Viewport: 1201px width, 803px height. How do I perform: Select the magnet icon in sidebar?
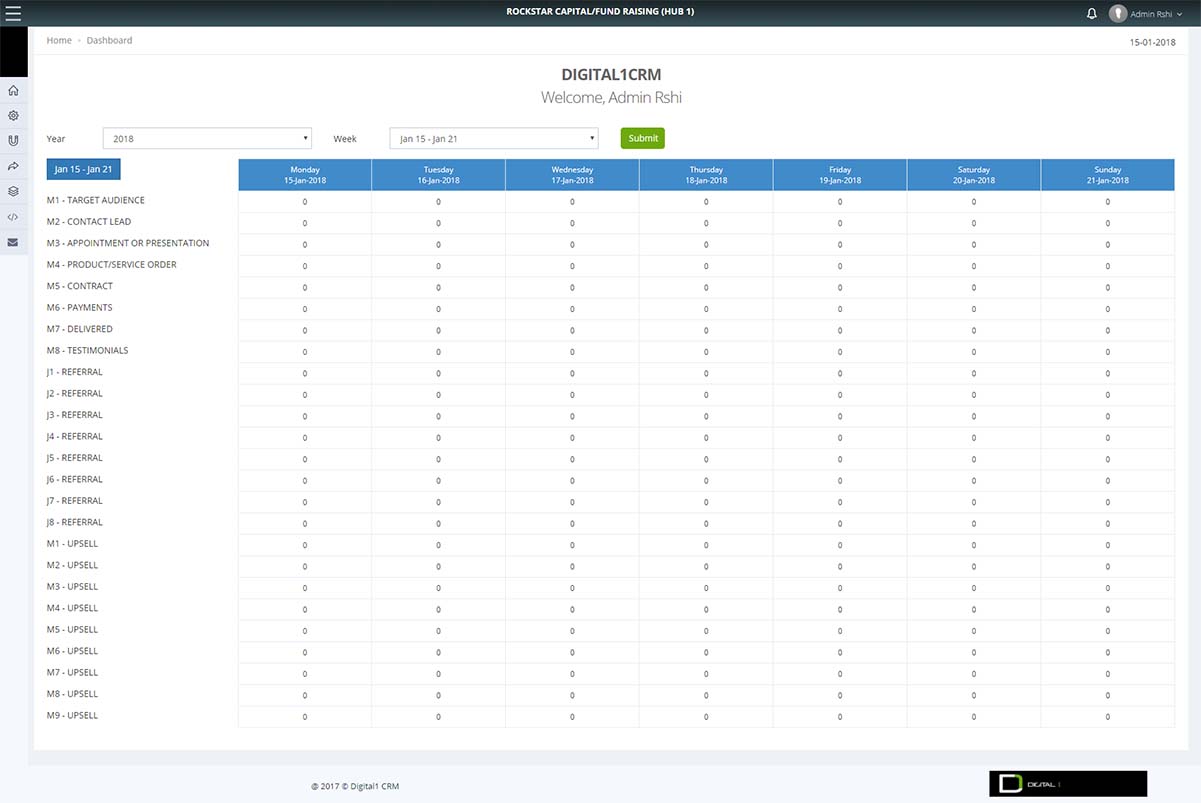tap(13, 141)
